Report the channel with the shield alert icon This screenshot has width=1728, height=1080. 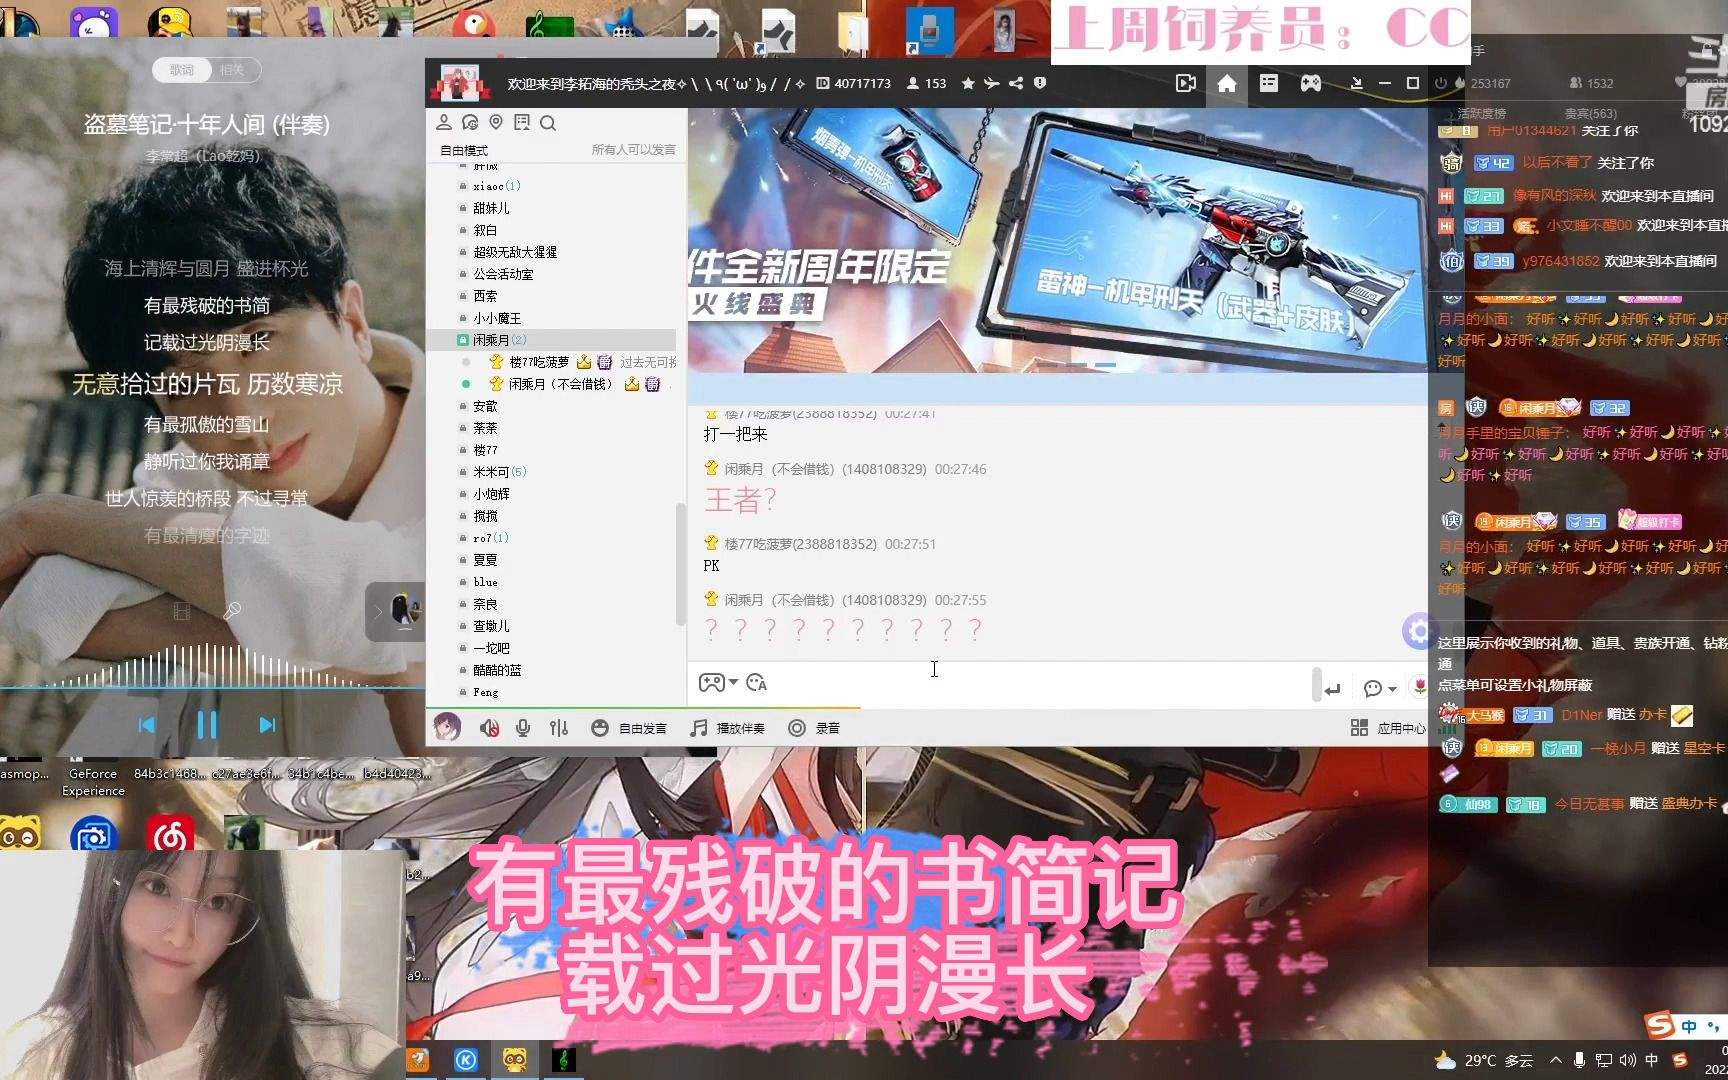1040,83
